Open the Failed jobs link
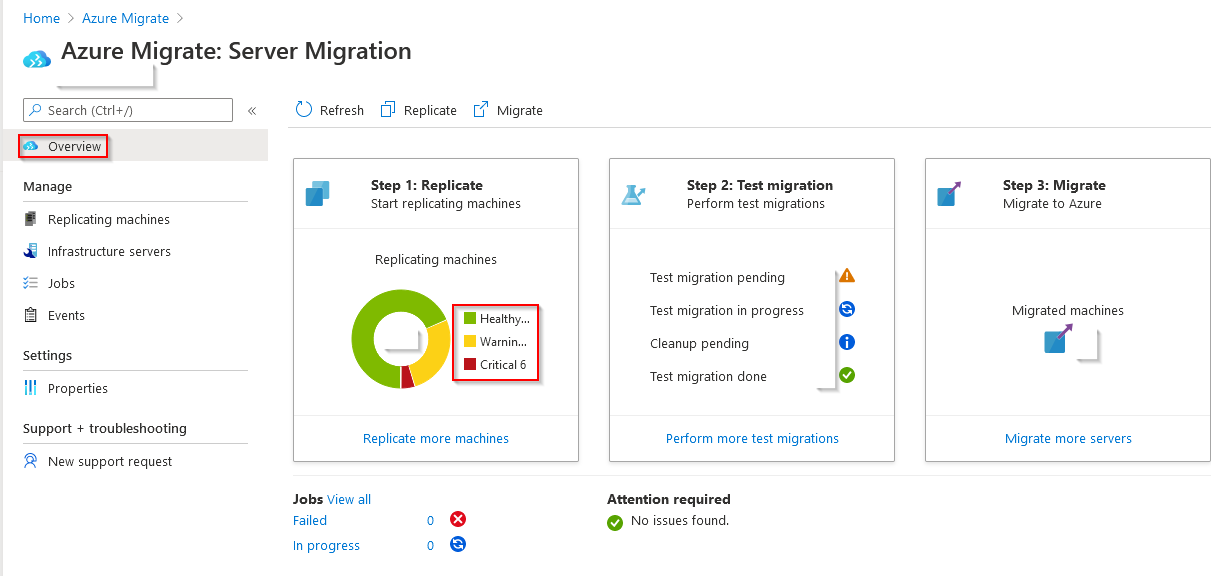This screenshot has height=576, width=1211. pos(310,520)
